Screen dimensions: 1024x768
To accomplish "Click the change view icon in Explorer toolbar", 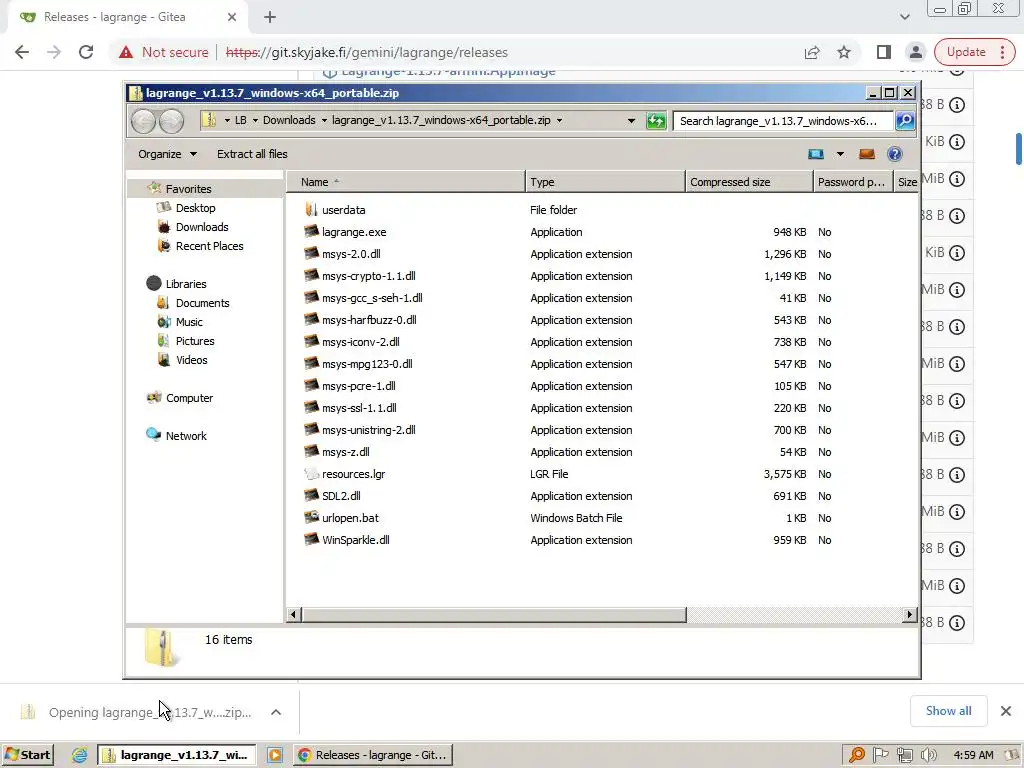I will click(816, 154).
